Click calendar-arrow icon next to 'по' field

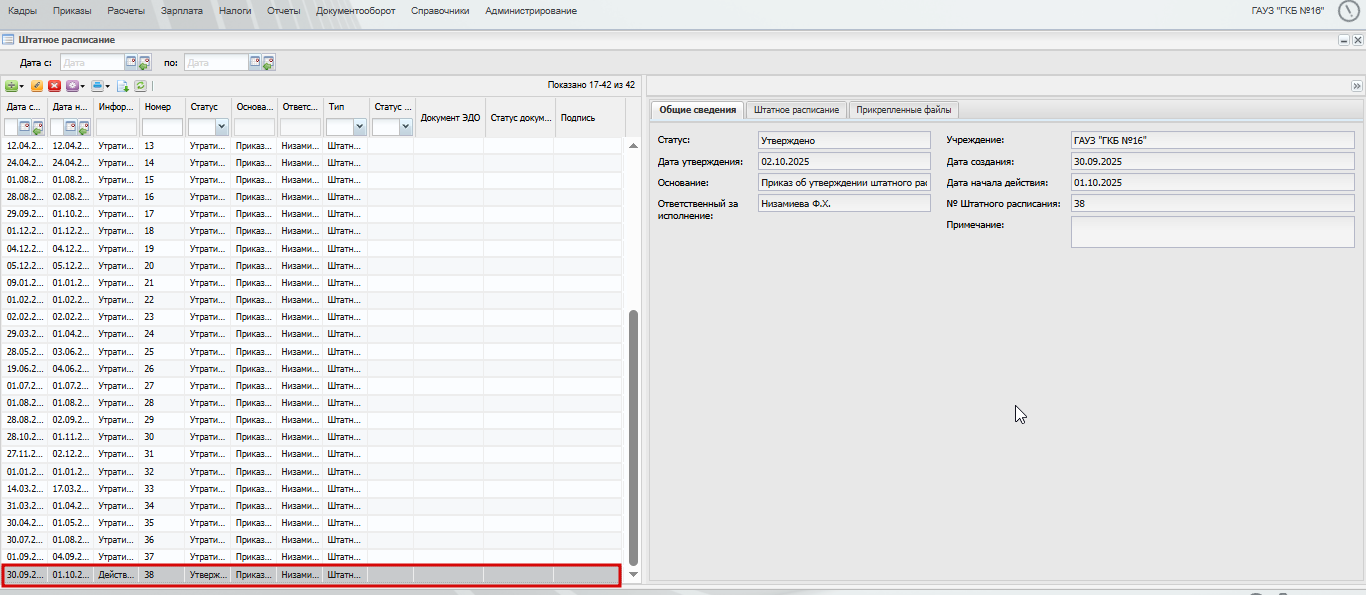[268, 62]
